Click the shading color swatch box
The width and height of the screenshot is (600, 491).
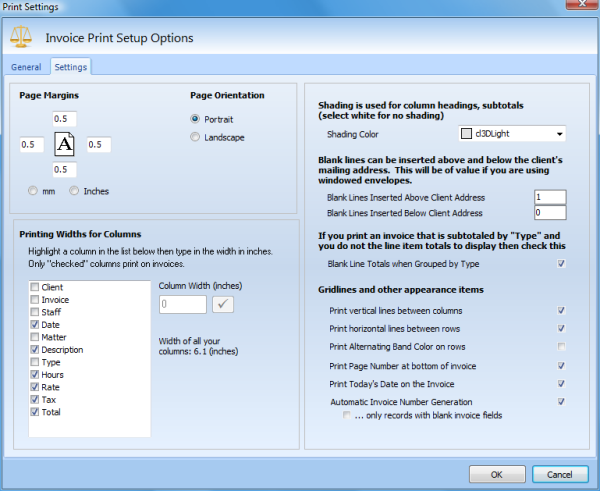465,133
